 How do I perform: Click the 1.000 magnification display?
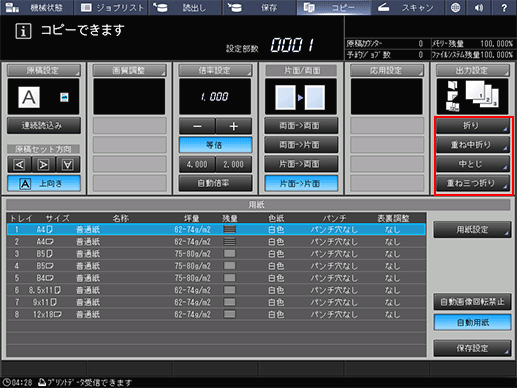click(x=215, y=97)
